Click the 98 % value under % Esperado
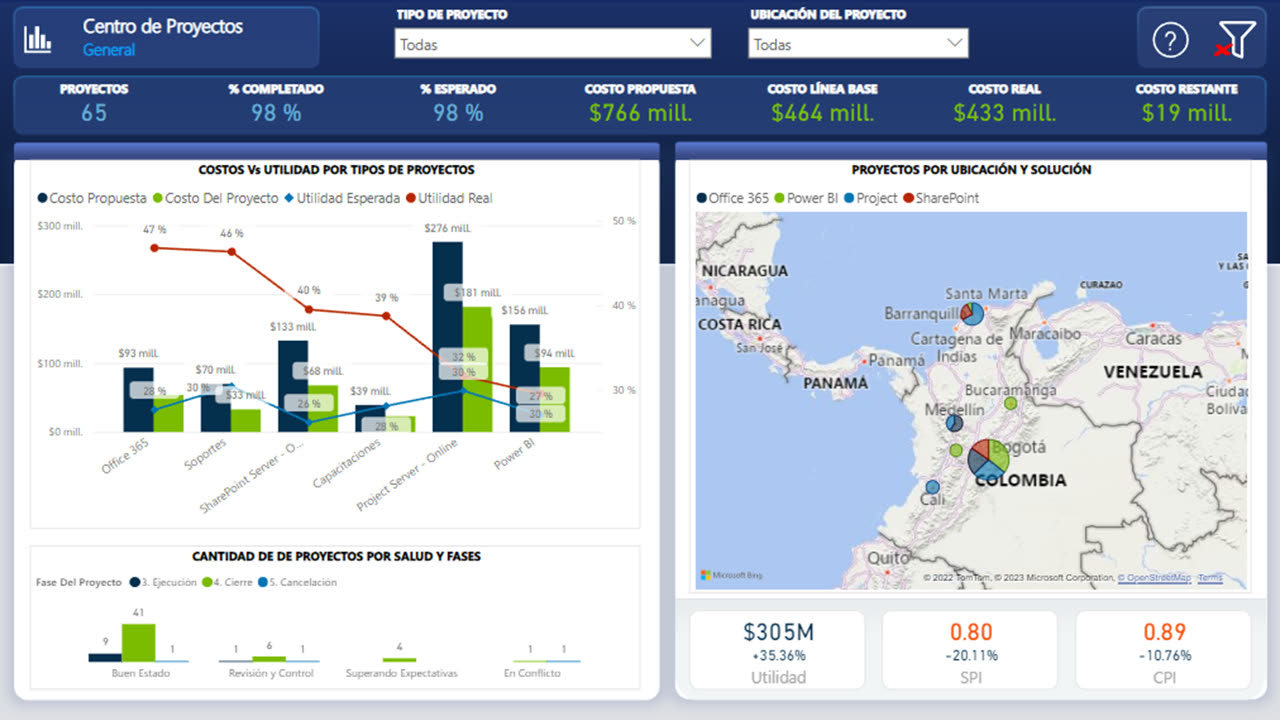 [458, 113]
